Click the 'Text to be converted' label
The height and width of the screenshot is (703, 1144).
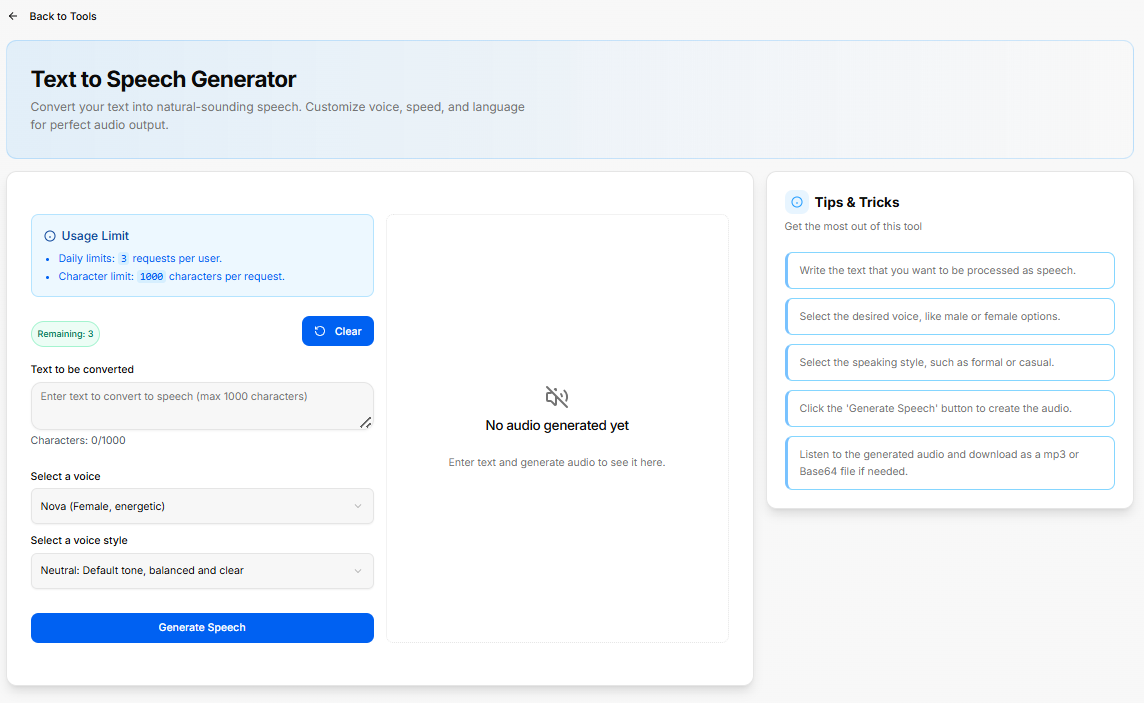tap(82, 370)
